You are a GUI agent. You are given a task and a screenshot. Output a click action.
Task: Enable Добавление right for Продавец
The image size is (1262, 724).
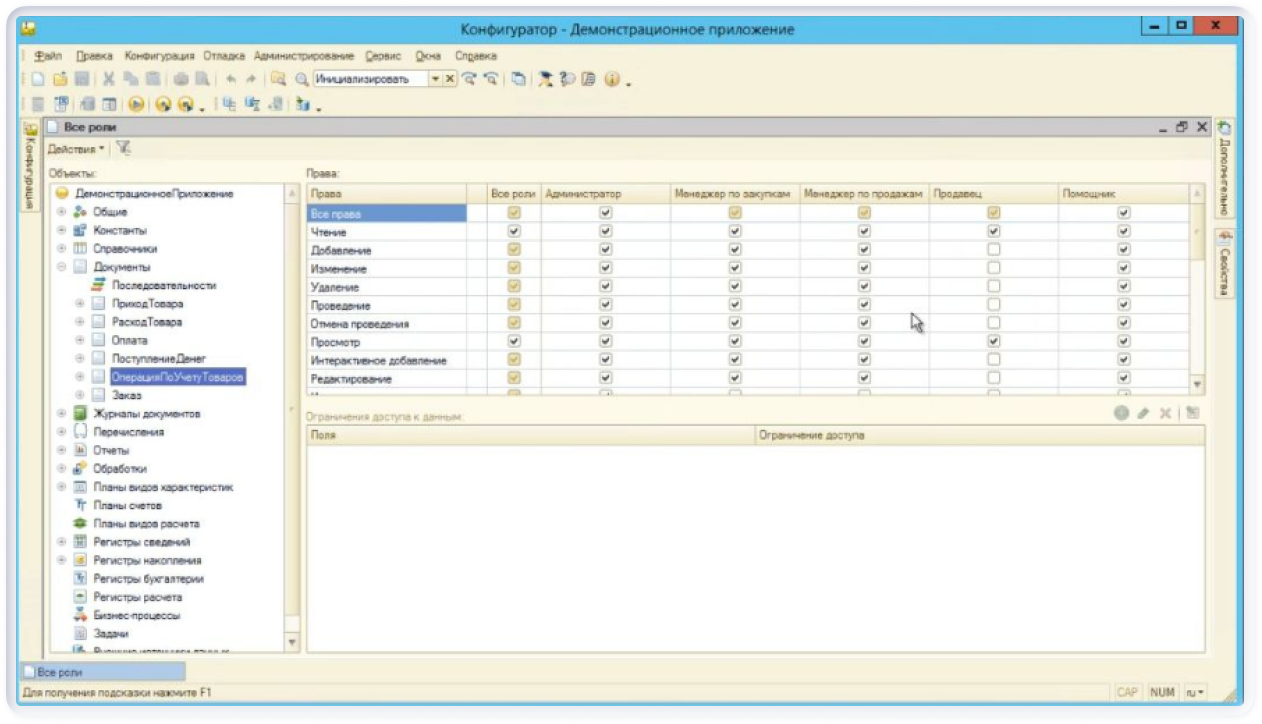pyautogui.click(x=993, y=250)
